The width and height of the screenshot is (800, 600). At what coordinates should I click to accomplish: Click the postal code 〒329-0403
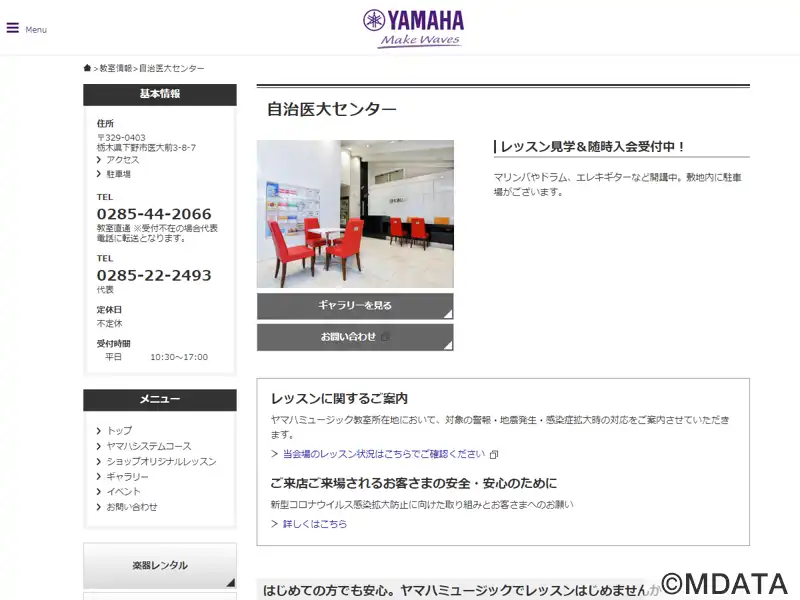[121, 138]
